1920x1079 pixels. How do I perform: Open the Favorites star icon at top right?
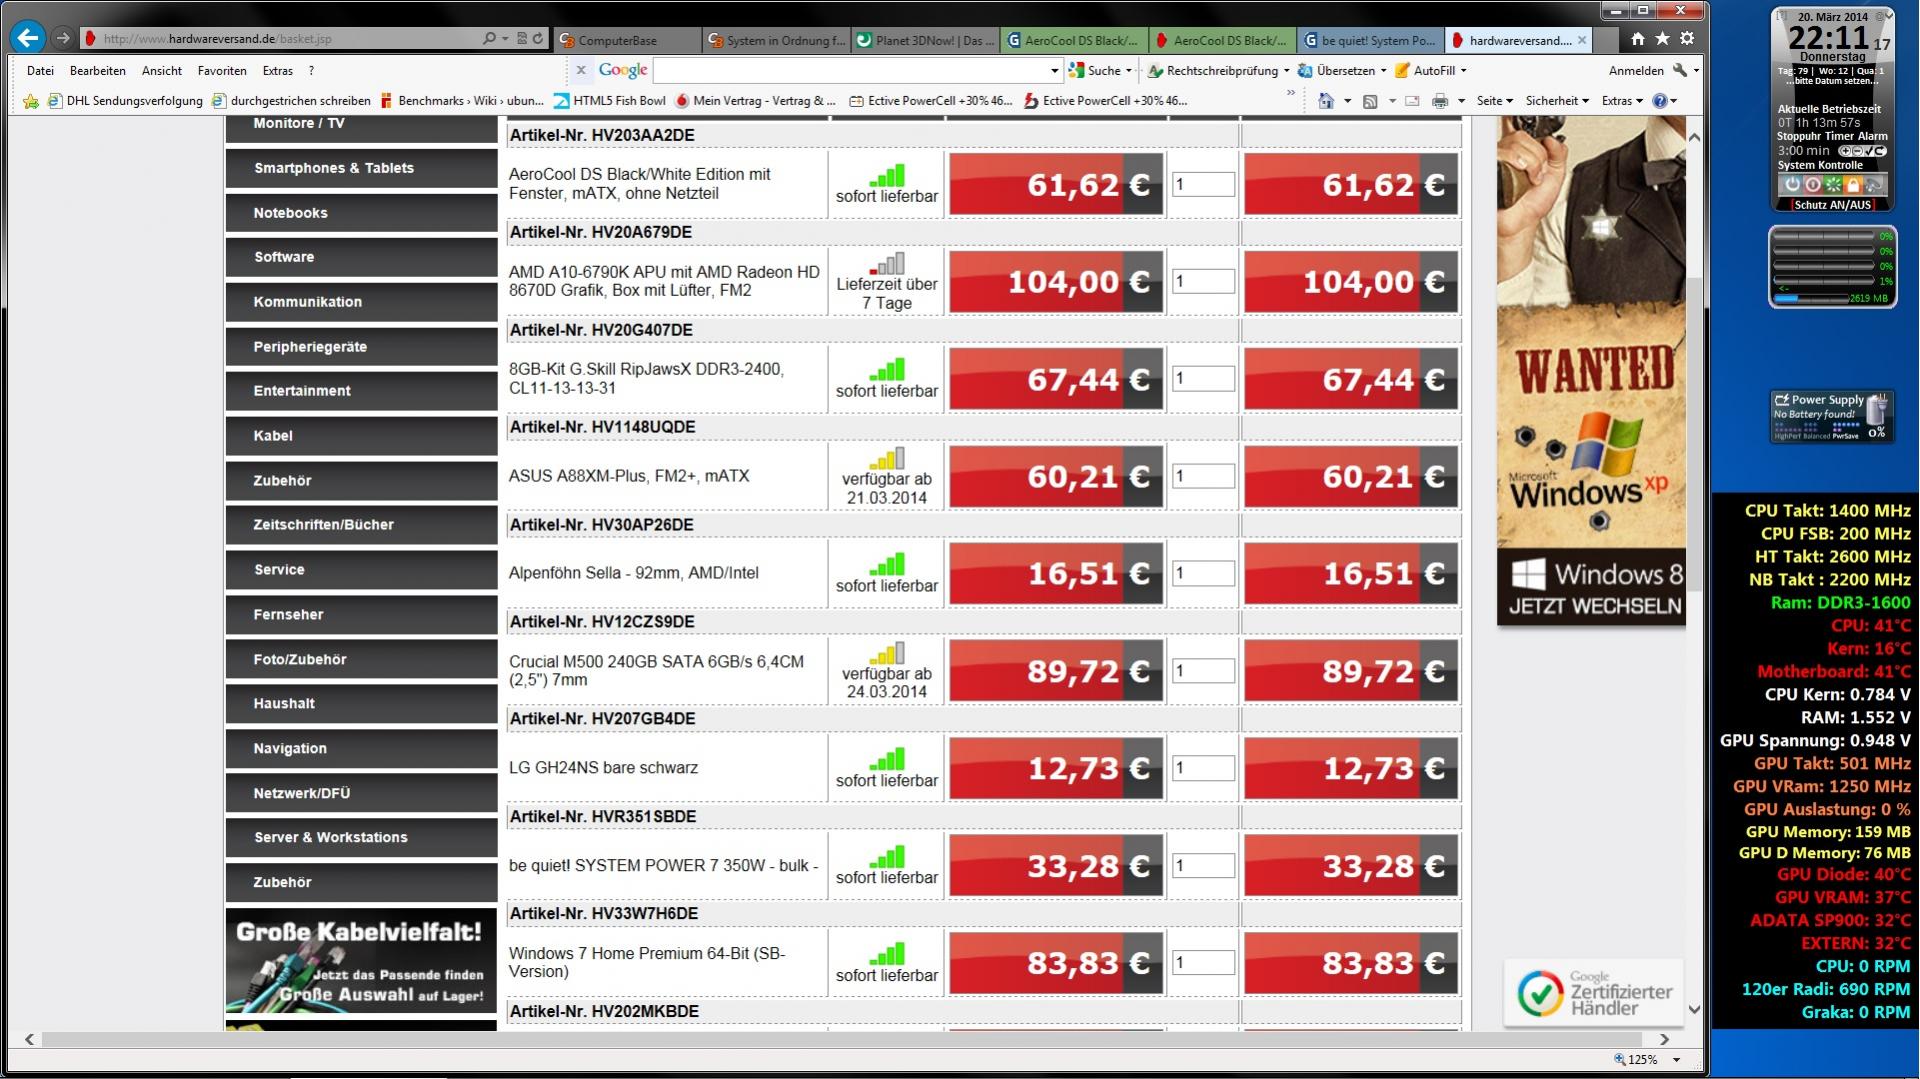point(1662,39)
